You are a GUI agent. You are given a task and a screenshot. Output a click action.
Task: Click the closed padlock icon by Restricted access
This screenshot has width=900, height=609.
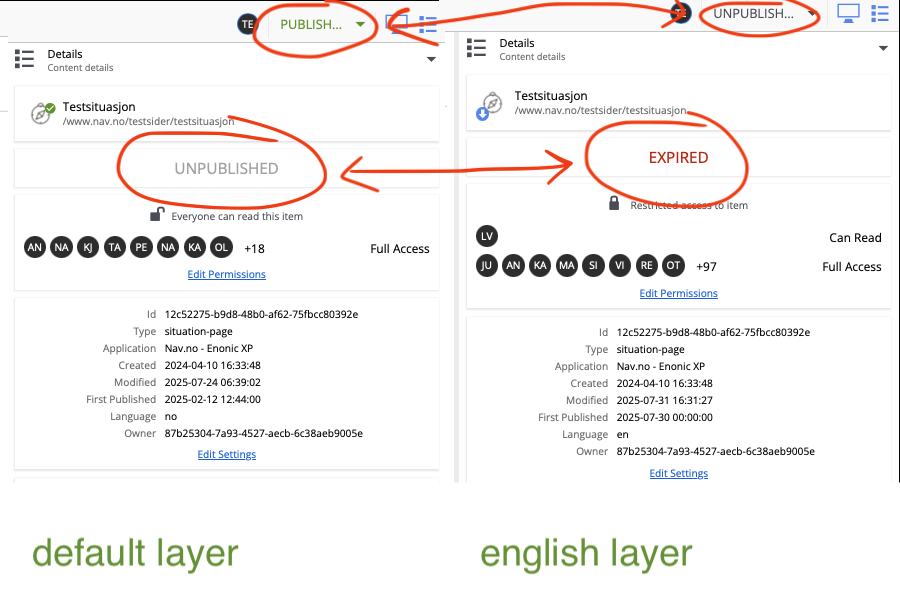click(614, 203)
